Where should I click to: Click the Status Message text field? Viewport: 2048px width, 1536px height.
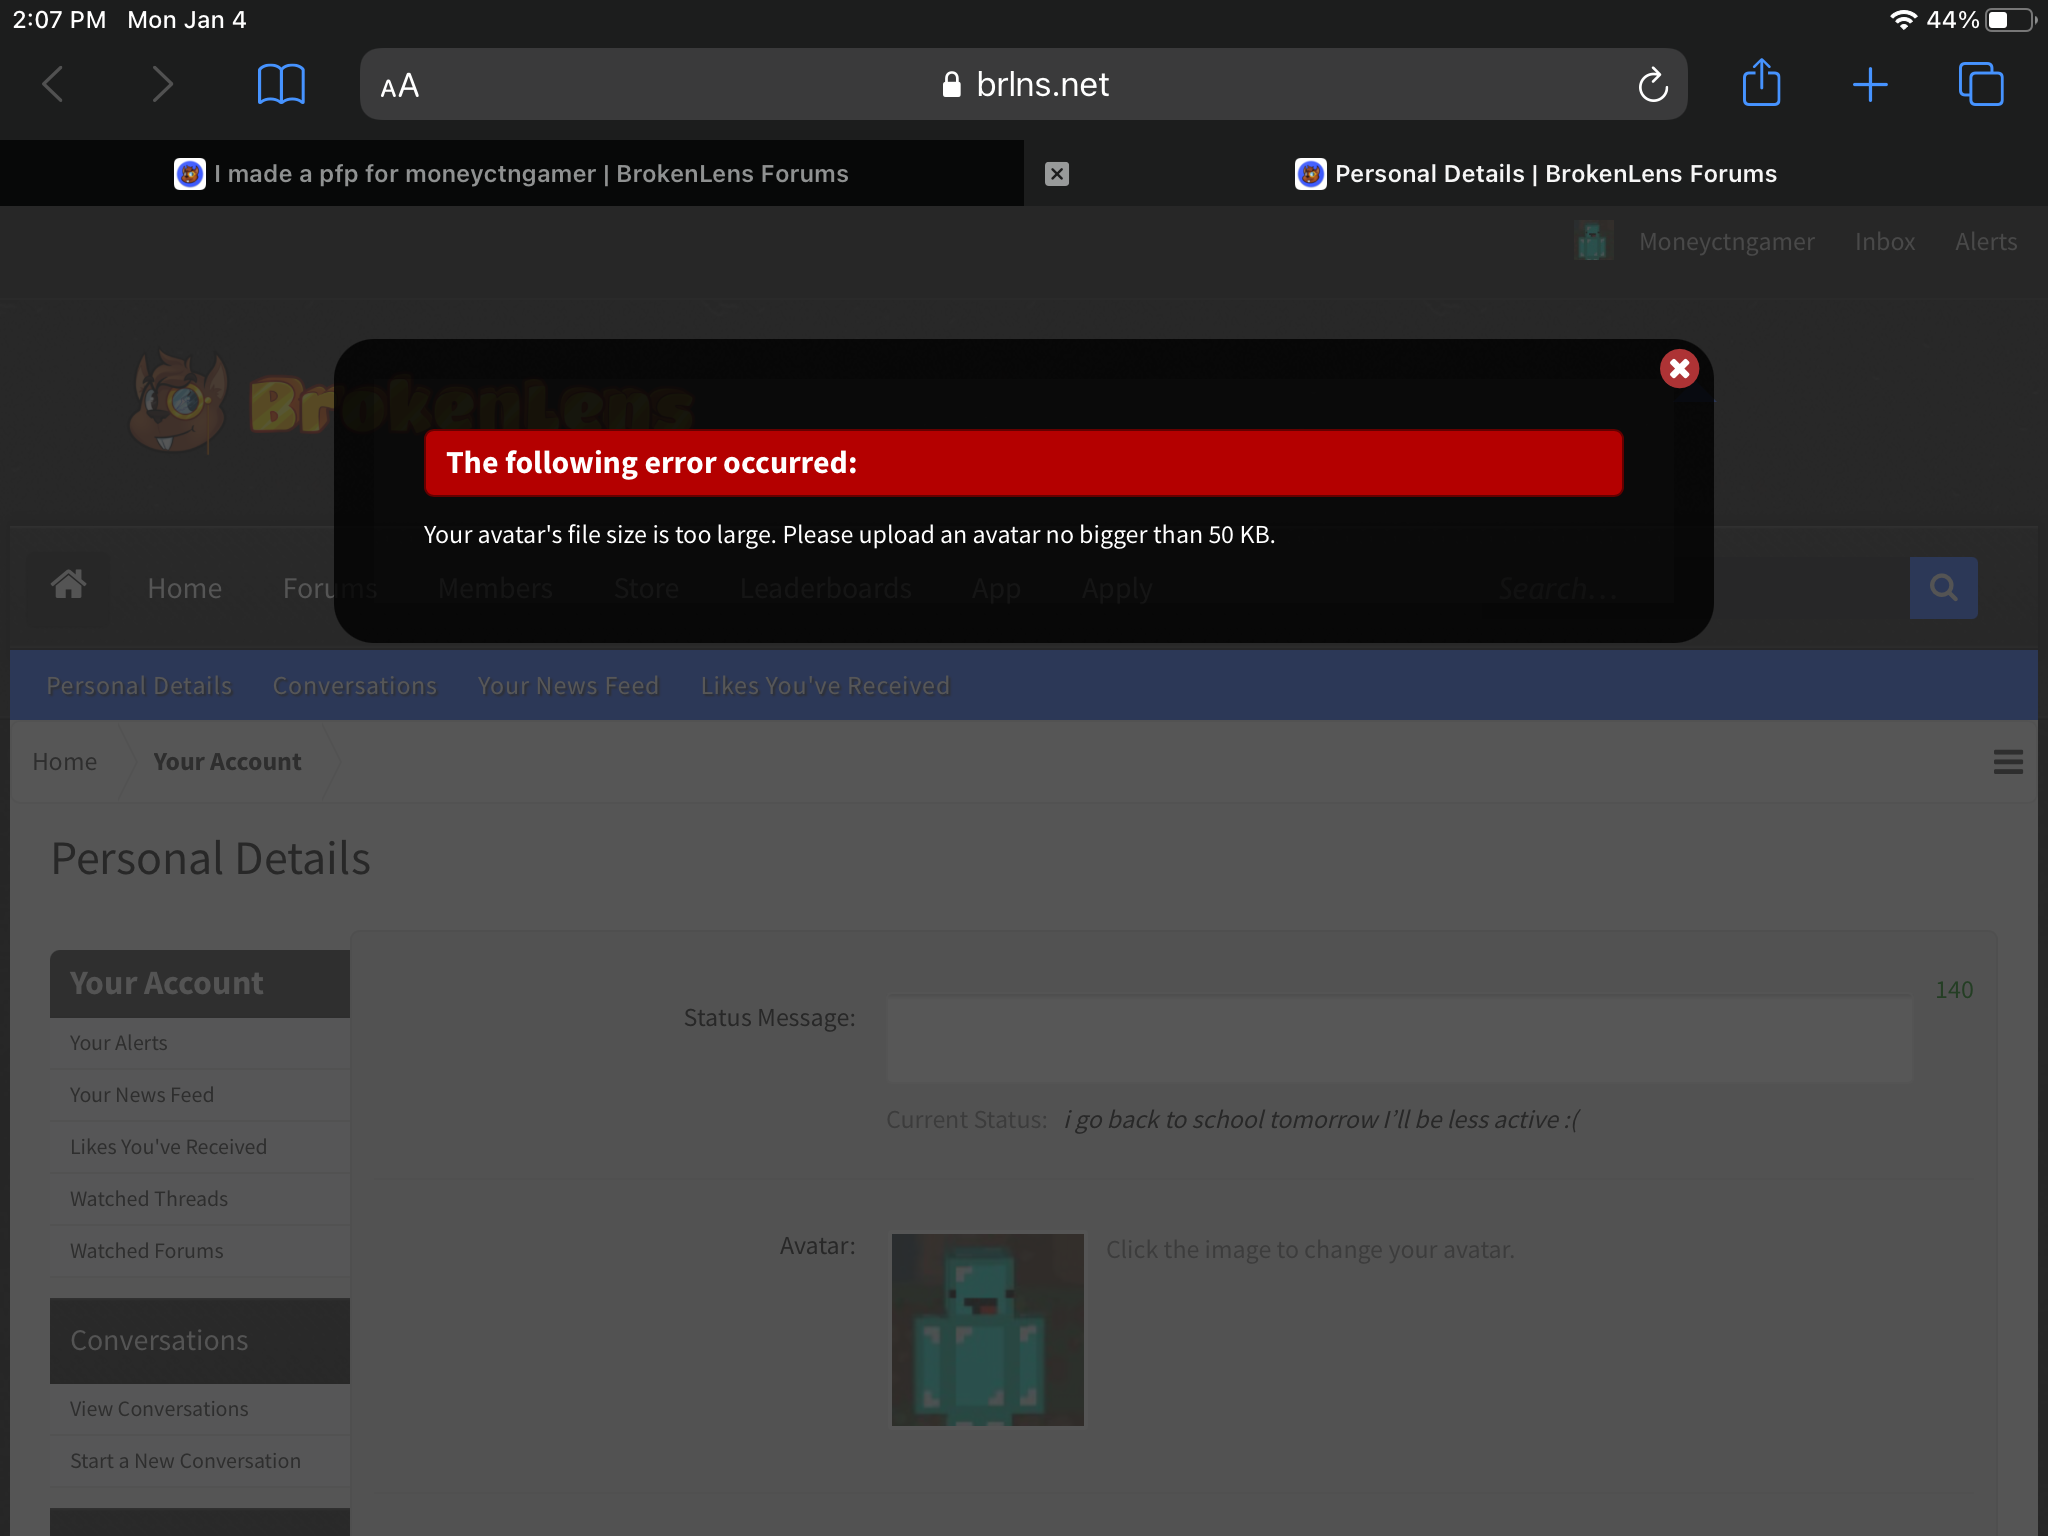[x=1399, y=1040]
